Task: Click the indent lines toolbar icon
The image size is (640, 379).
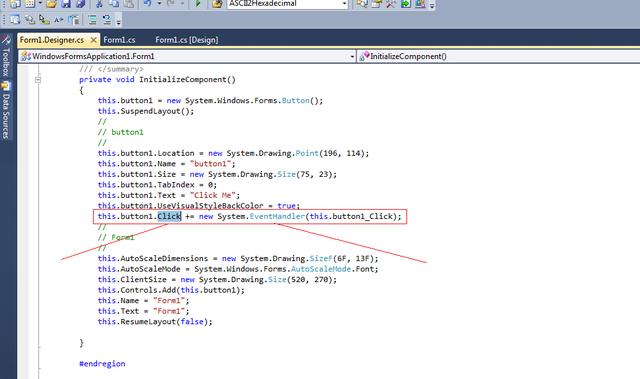Action: point(93,19)
